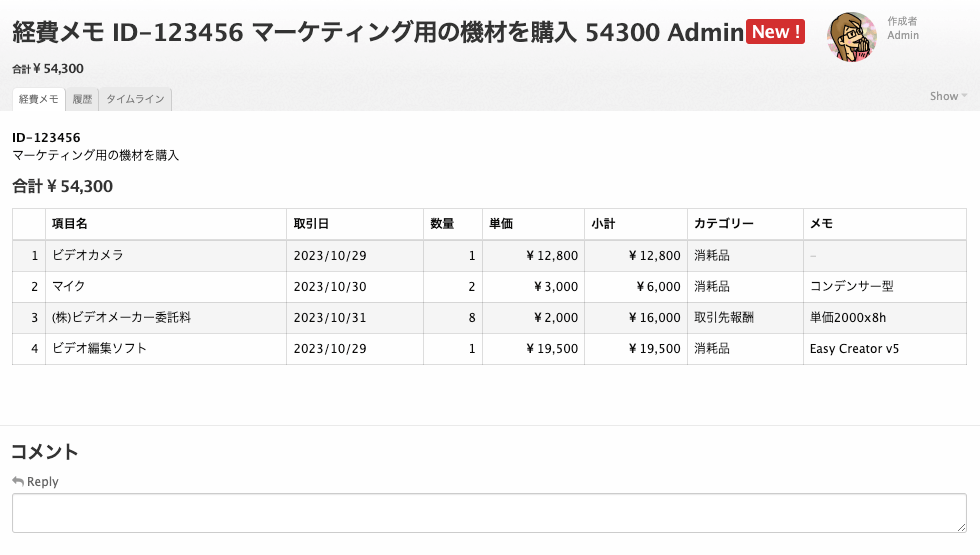Click the マイク item cell

[x=166, y=287]
